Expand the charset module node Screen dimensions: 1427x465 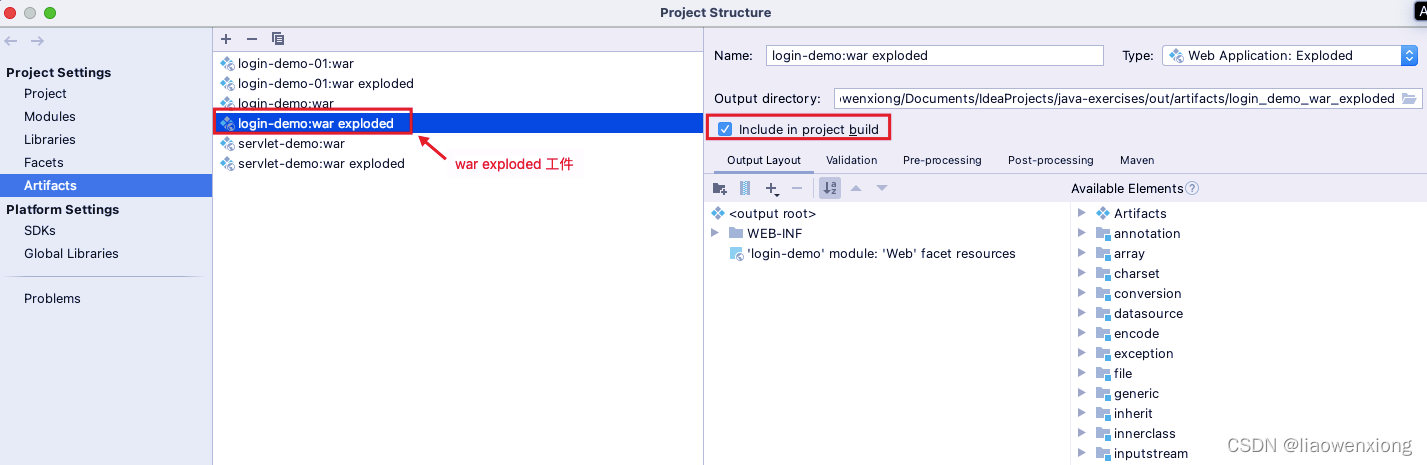click(x=1082, y=273)
